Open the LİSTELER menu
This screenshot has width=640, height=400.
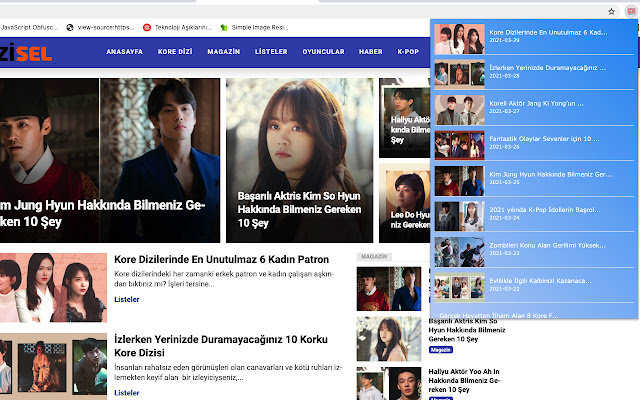coord(271,52)
